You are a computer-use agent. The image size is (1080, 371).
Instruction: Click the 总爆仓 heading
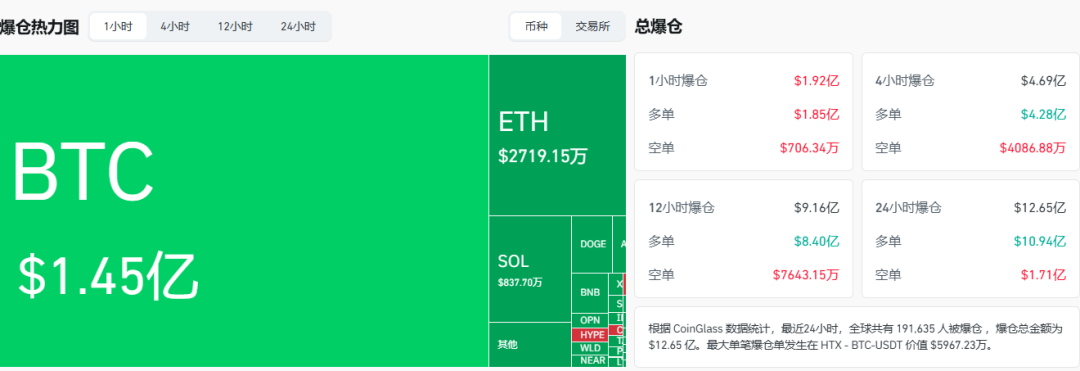(x=658, y=27)
